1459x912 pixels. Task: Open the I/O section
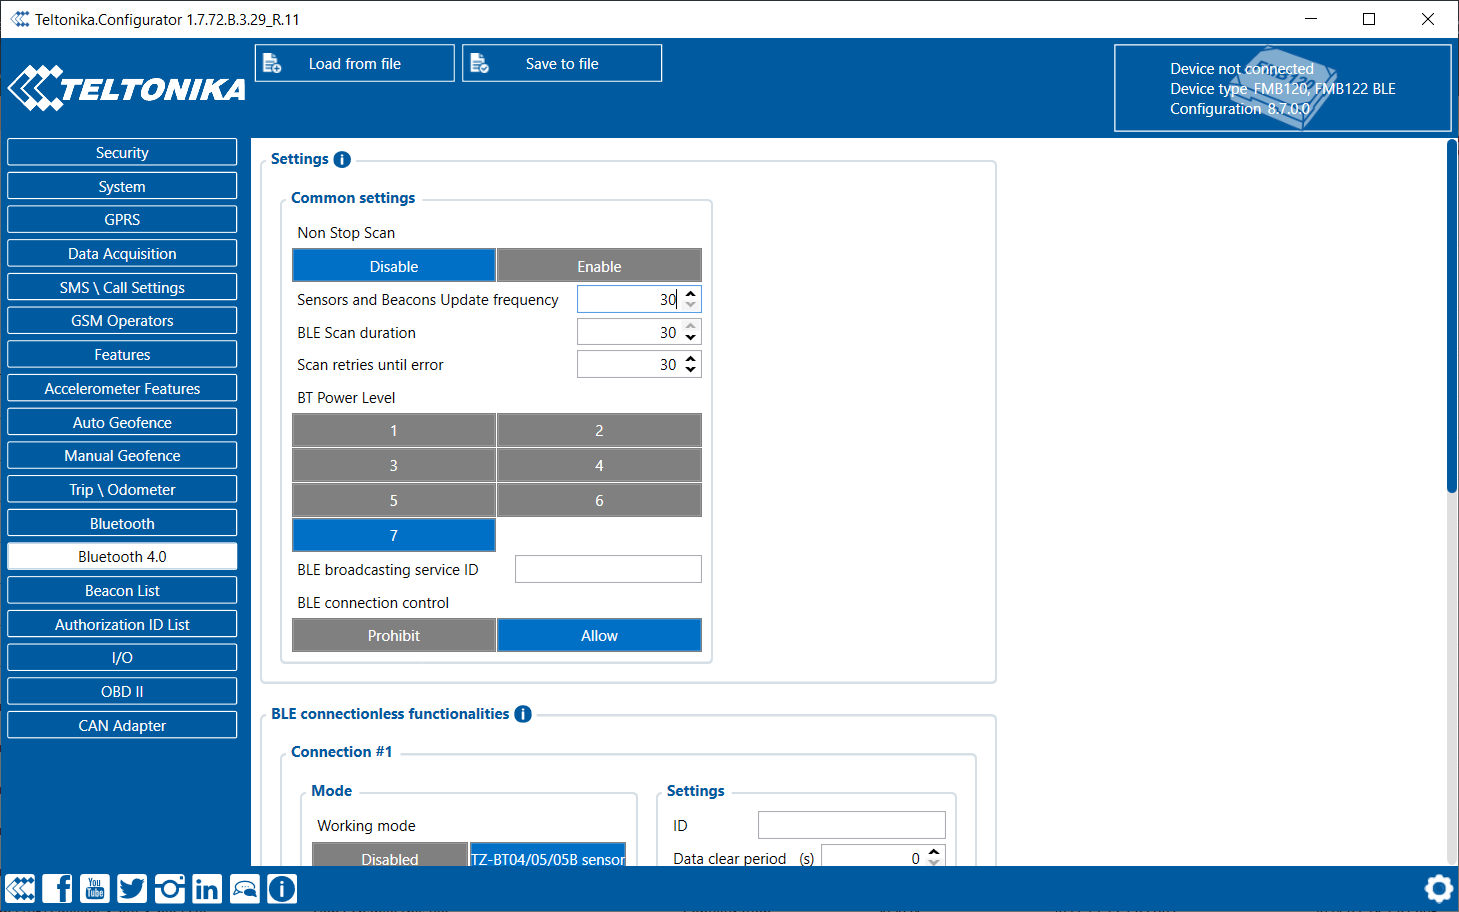pos(122,657)
